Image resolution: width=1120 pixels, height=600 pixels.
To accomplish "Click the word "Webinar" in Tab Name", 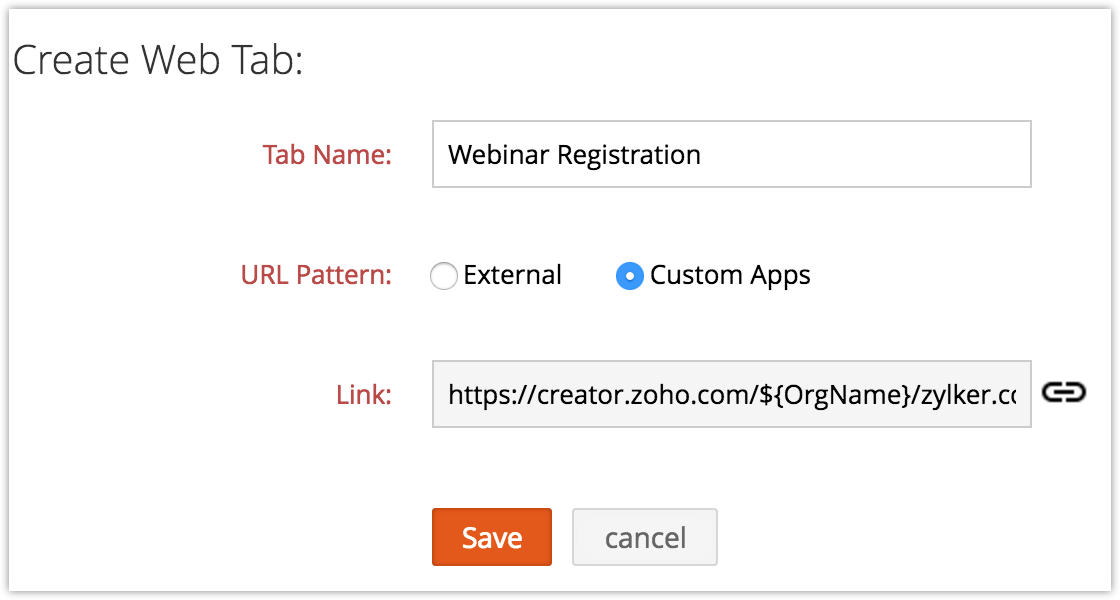I will point(499,155).
